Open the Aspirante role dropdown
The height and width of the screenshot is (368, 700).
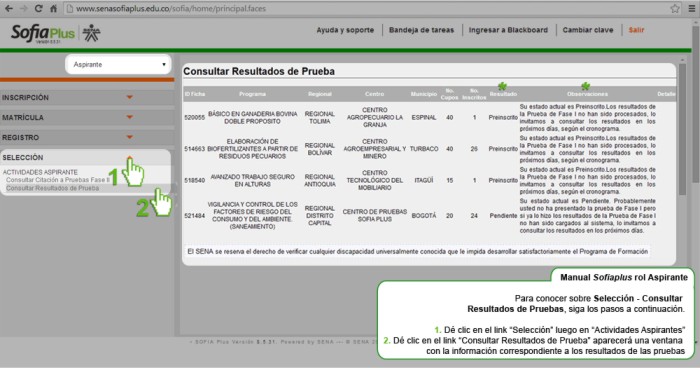pos(118,64)
